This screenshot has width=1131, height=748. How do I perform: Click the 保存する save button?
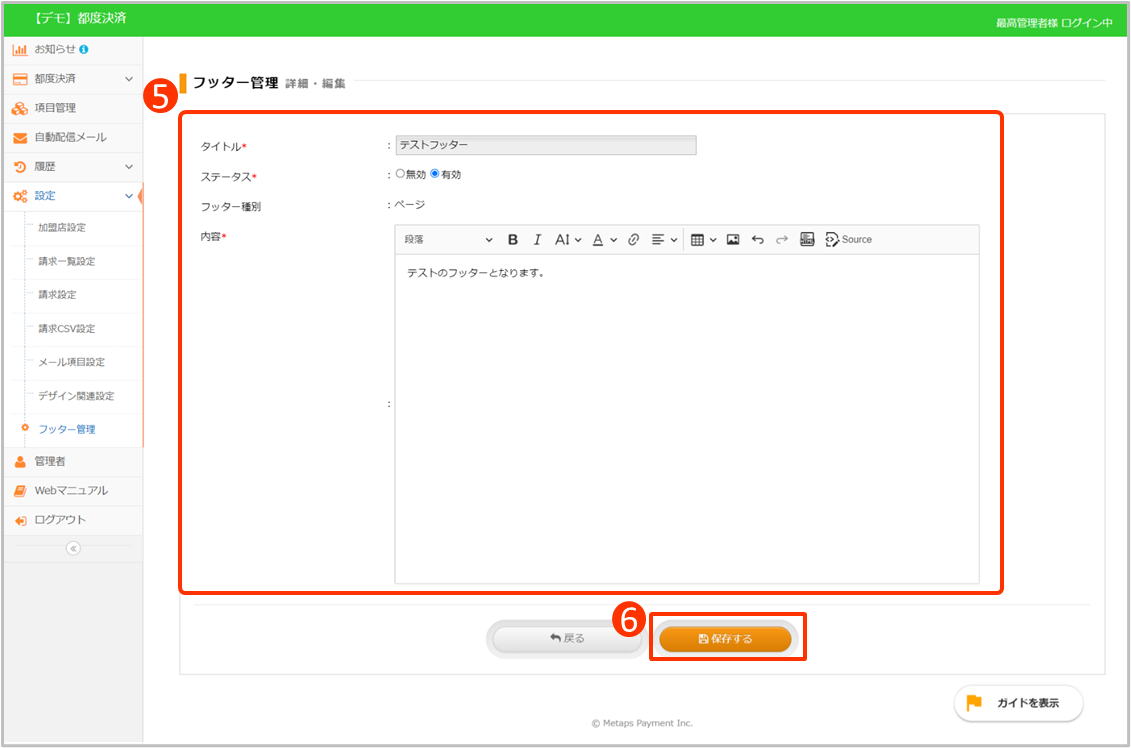725,639
